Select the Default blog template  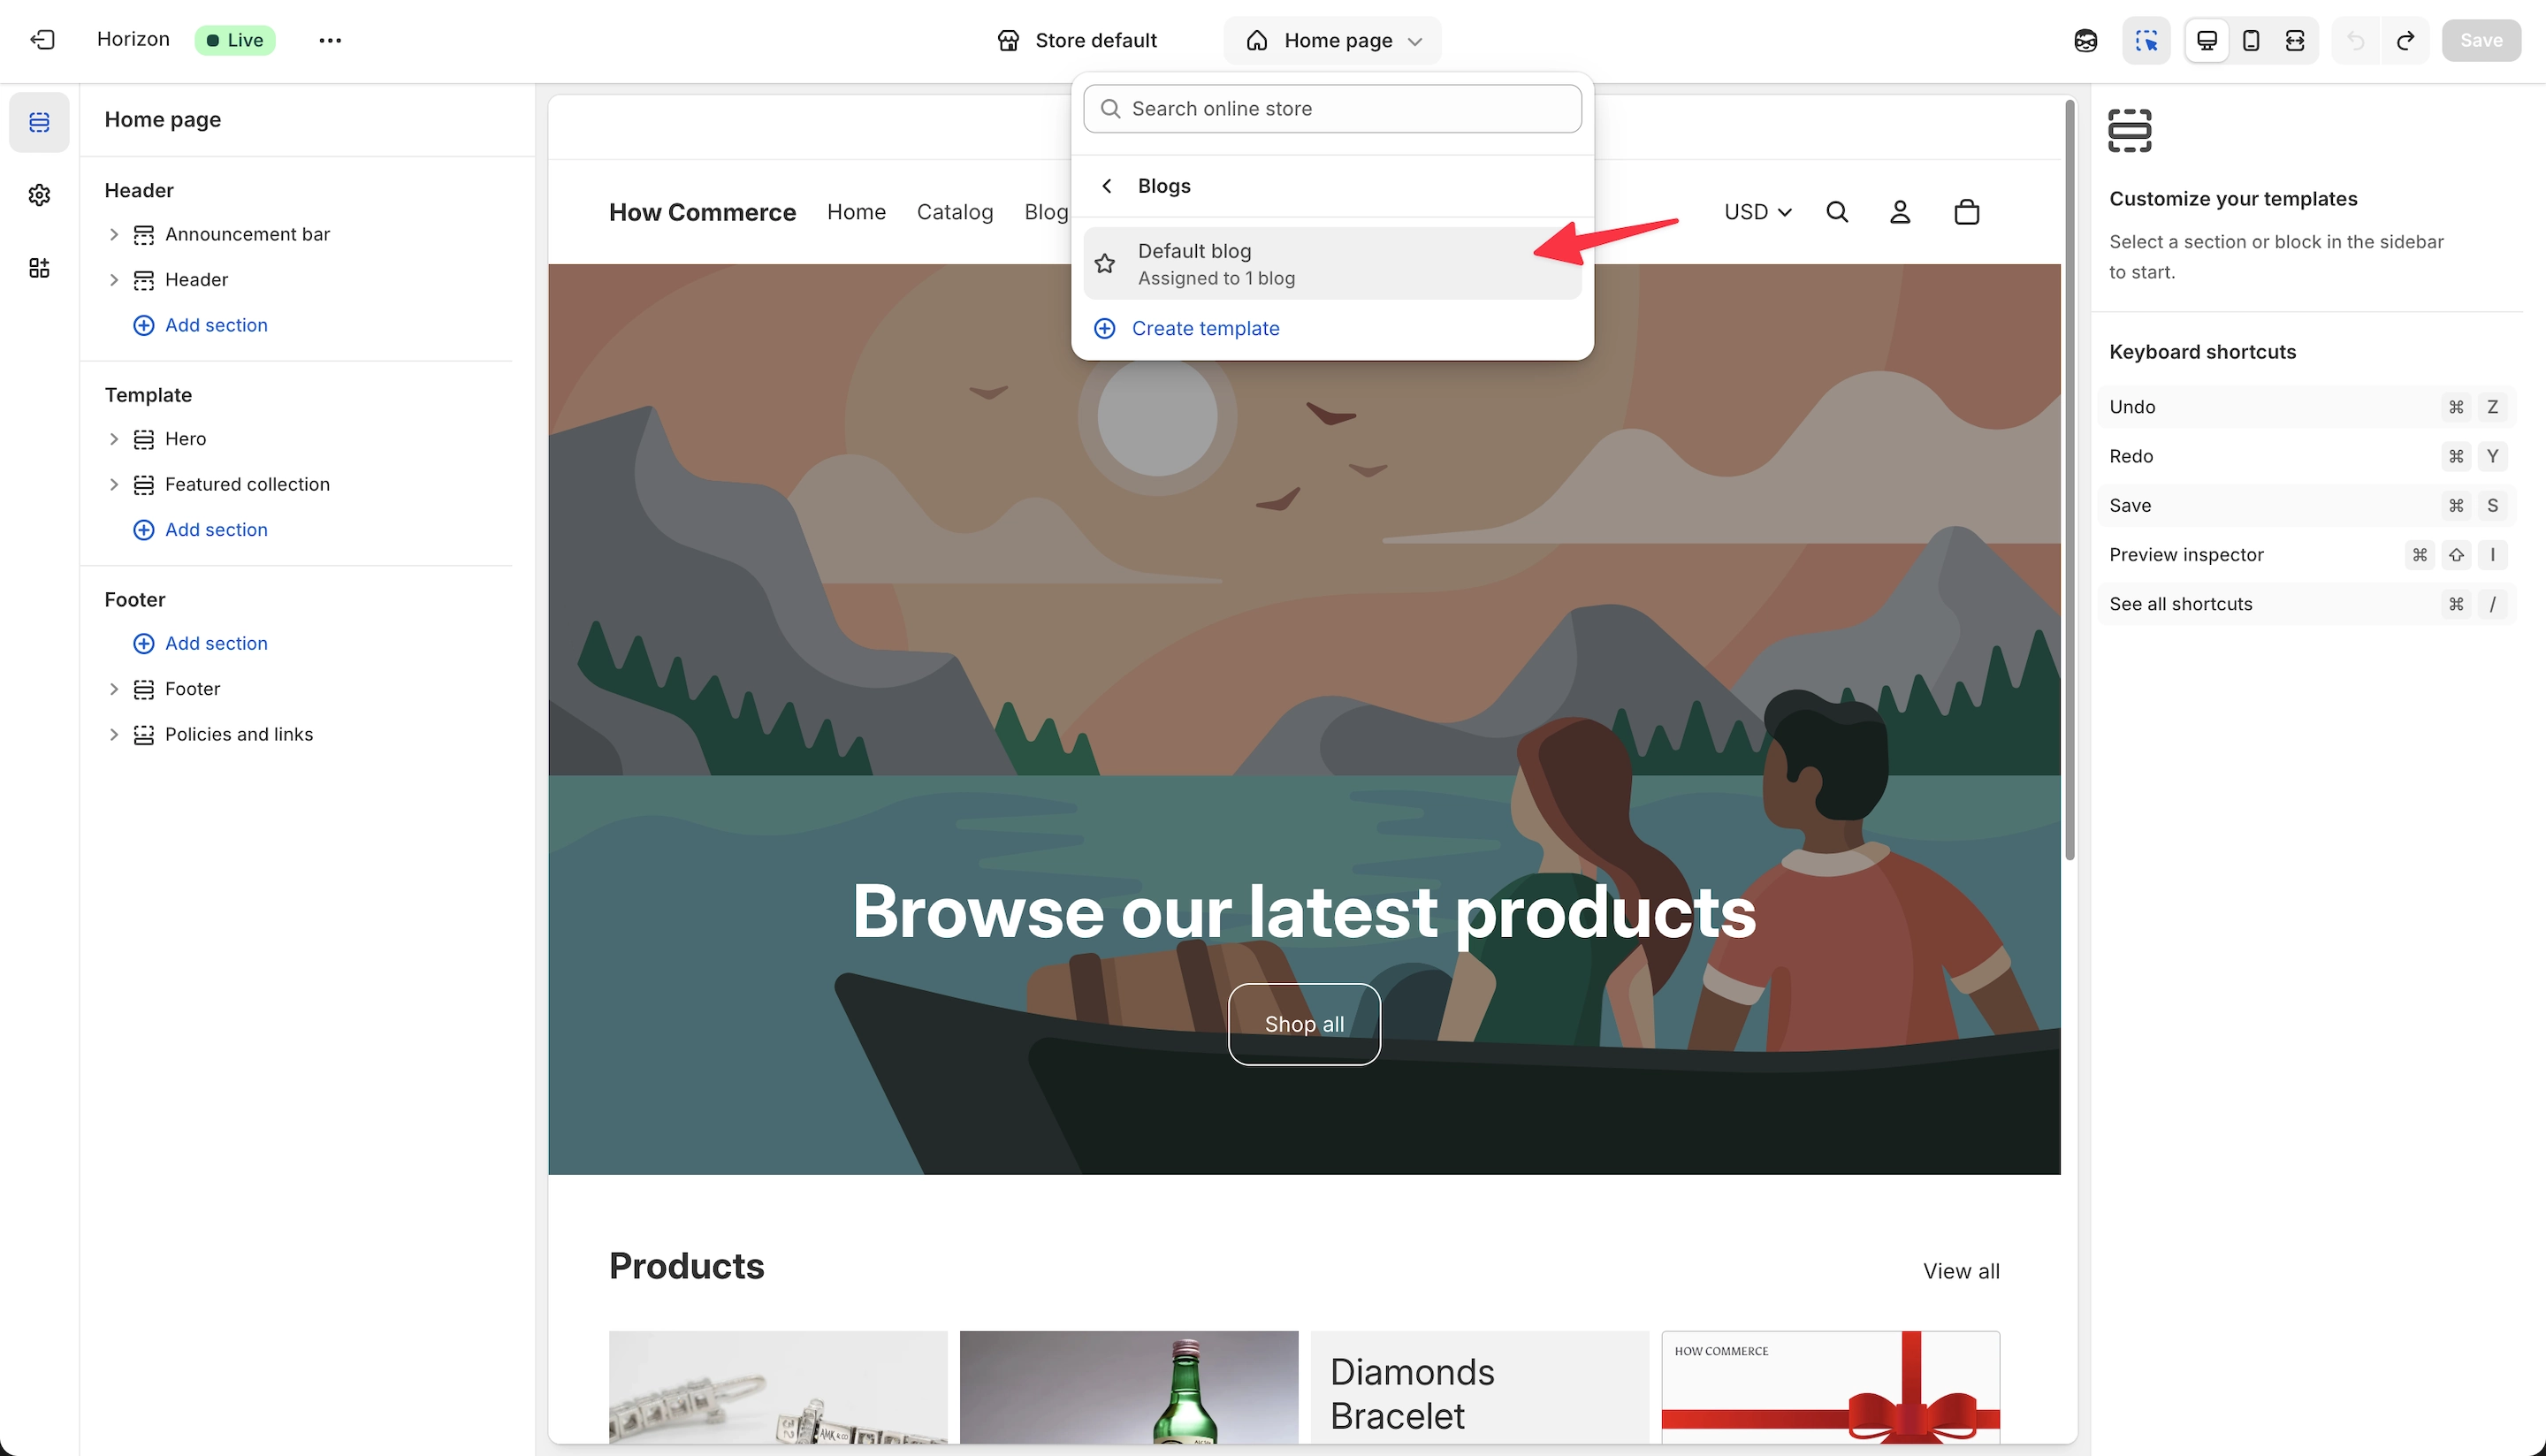tap(1332, 263)
